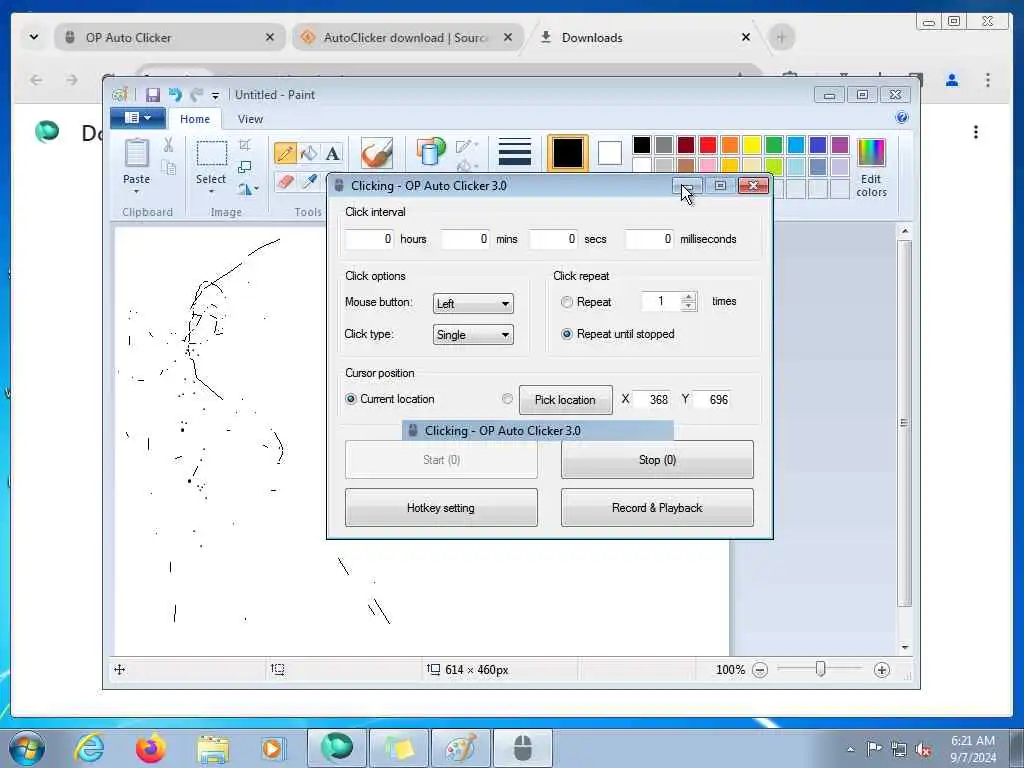Viewport: 1024px width, 768px height.
Task: Open the Click type dropdown showing Single
Action: 473,335
